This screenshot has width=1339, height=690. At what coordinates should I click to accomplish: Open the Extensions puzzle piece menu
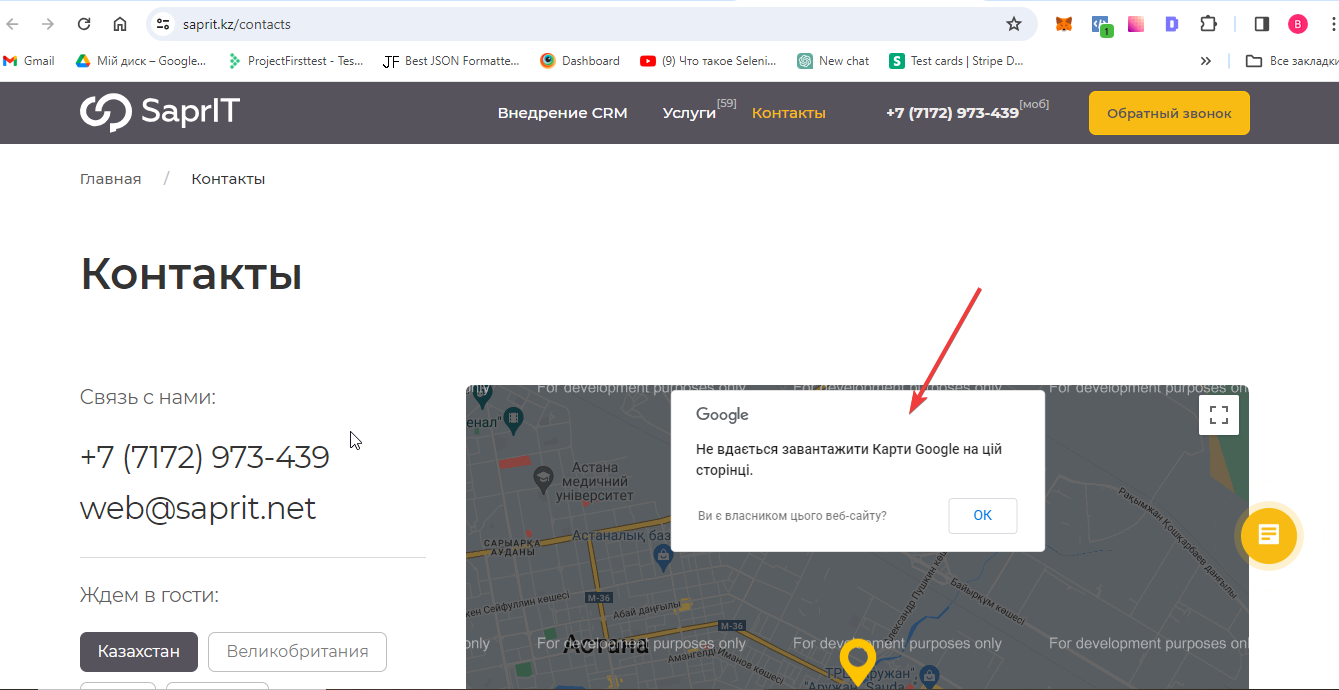click(1208, 24)
